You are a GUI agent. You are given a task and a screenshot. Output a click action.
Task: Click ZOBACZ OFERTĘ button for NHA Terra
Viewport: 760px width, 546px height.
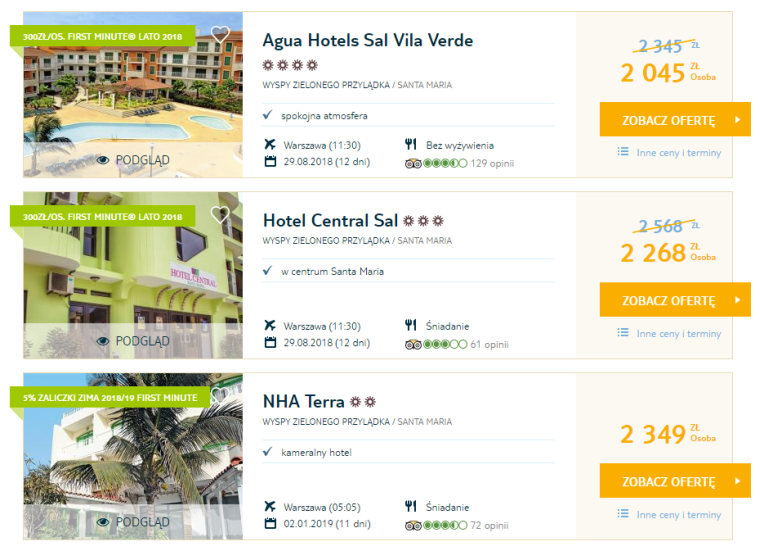(x=675, y=481)
